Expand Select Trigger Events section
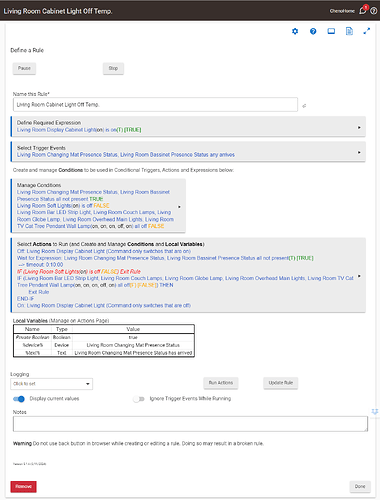This screenshot has width=380, height=500. click(188, 152)
